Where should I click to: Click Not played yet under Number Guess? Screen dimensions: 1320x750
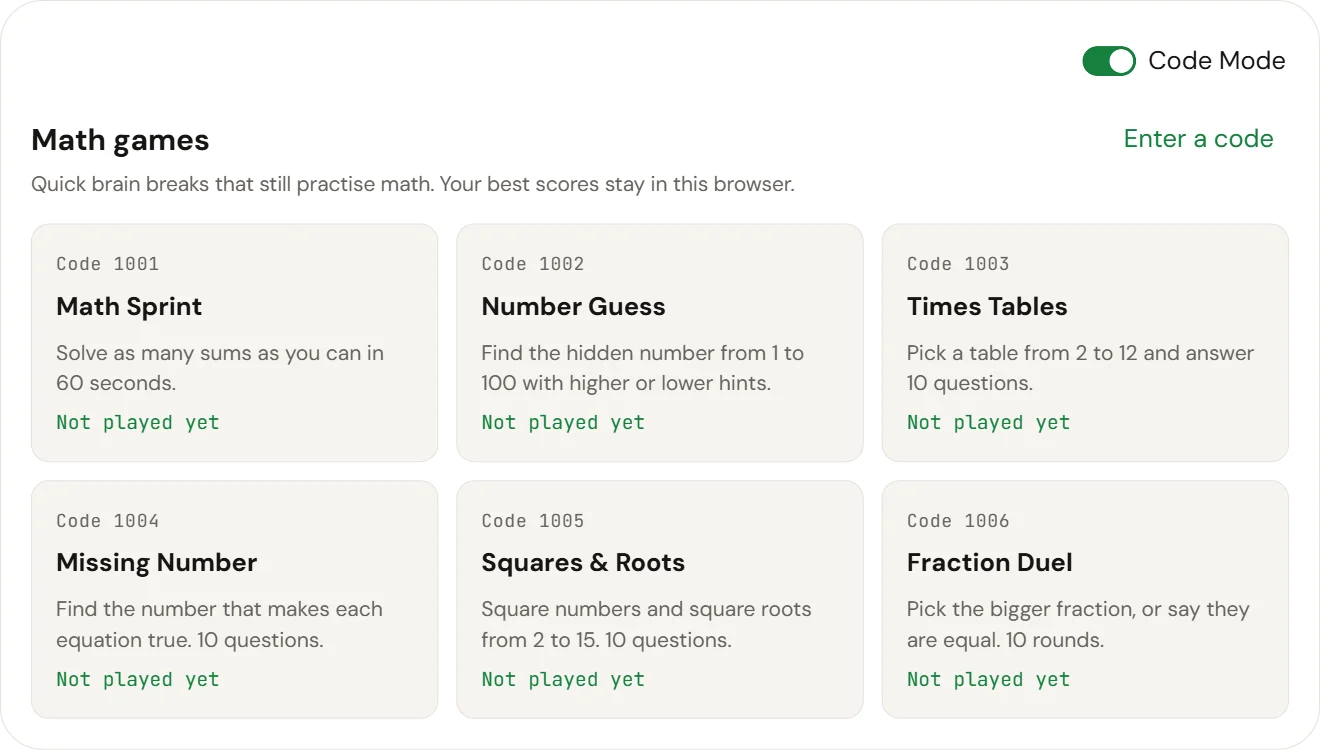[563, 422]
